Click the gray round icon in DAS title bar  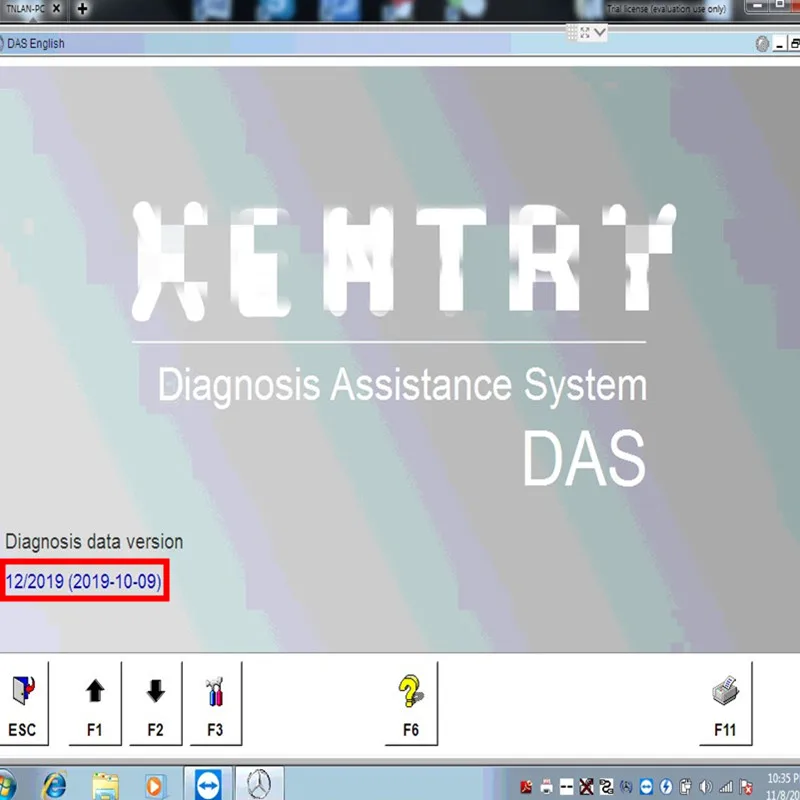click(762, 44)
